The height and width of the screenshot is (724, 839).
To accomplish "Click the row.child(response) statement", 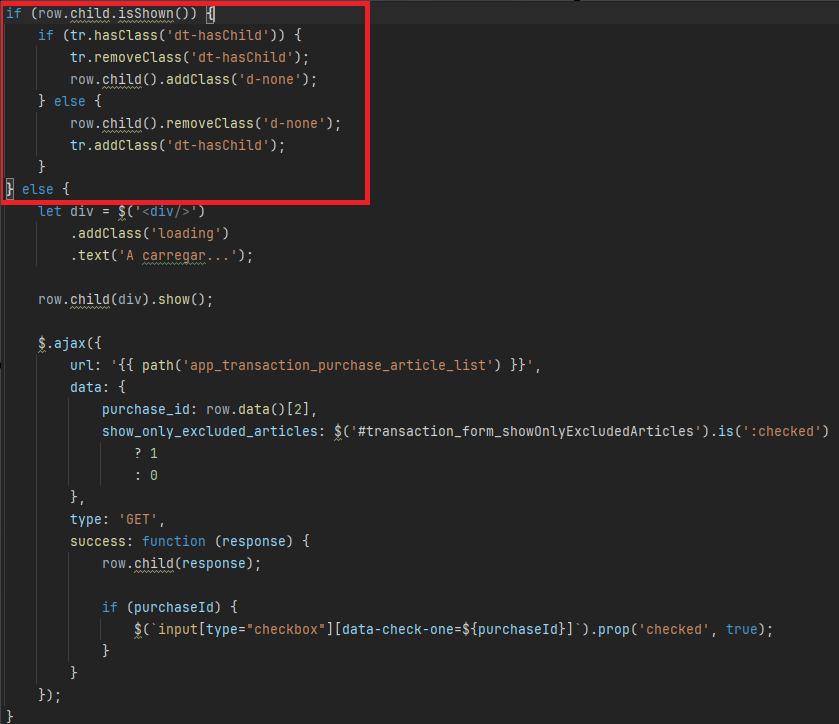I will [180, 563].
